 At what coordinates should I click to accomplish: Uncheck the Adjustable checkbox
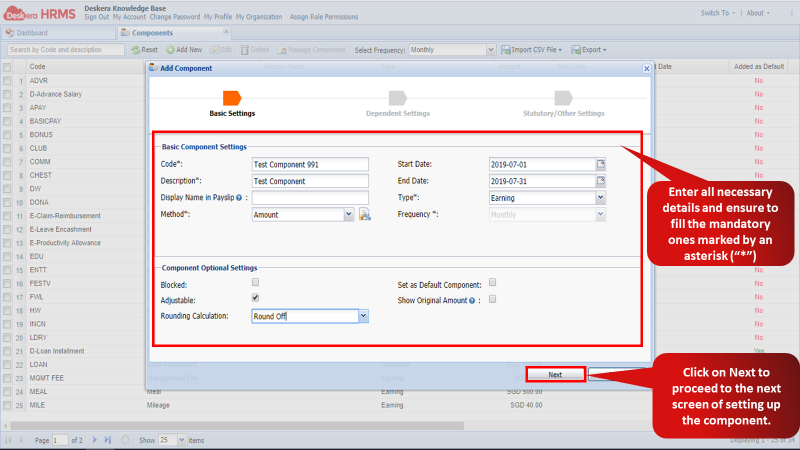(x=255, y=297)
